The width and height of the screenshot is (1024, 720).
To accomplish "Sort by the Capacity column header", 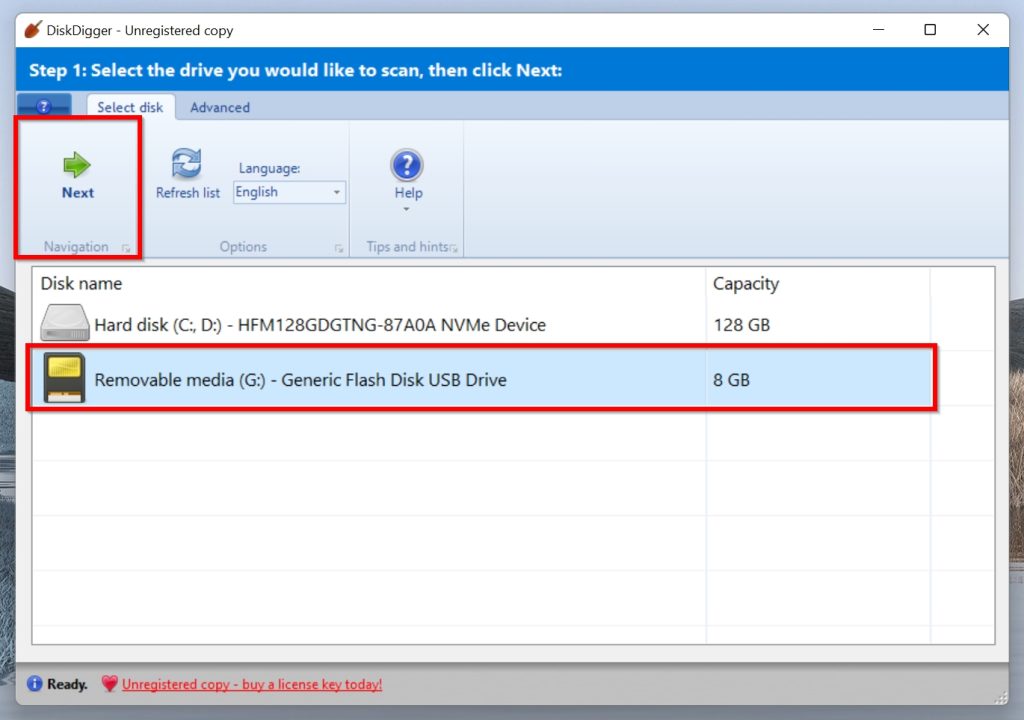I will (745, 284).
